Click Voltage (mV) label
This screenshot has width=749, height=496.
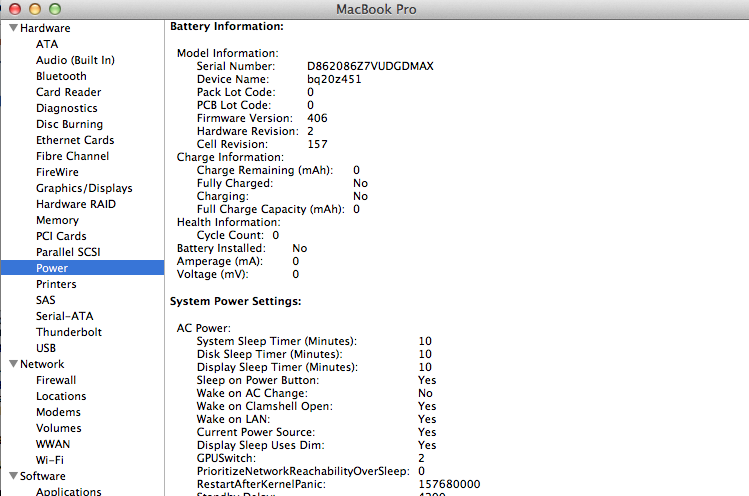[213, 274]
